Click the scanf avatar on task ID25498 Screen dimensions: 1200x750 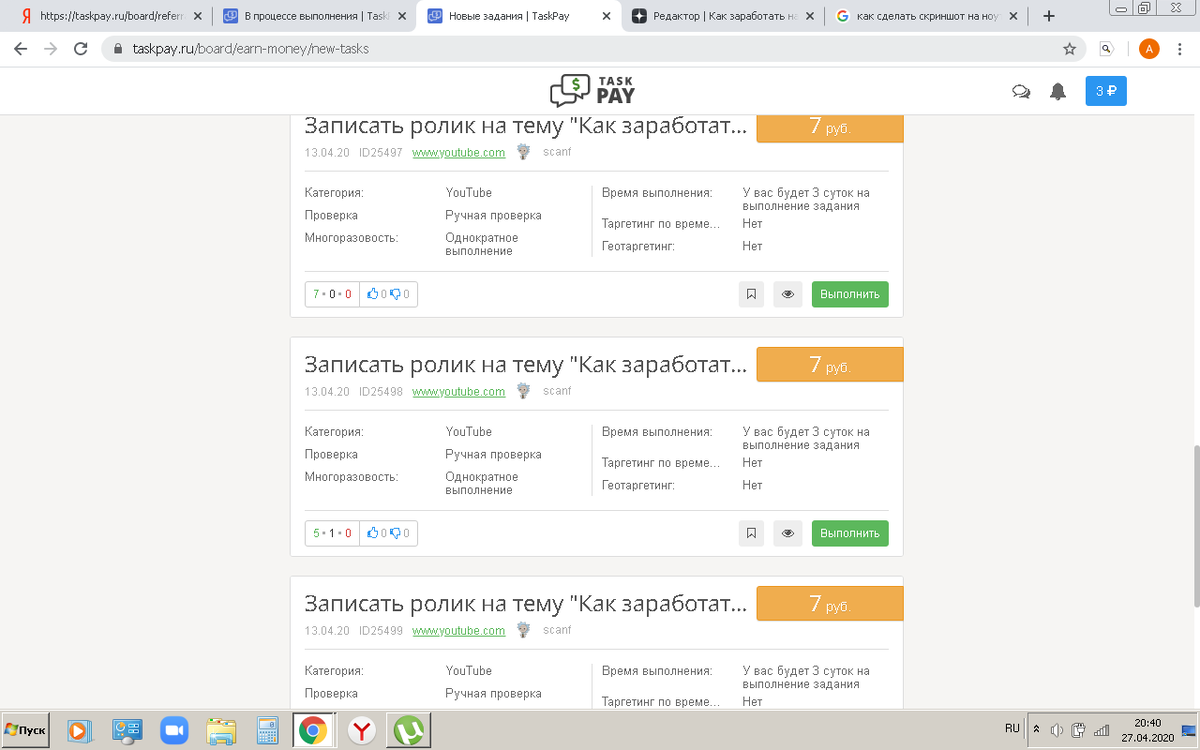[x=523, y=391]
